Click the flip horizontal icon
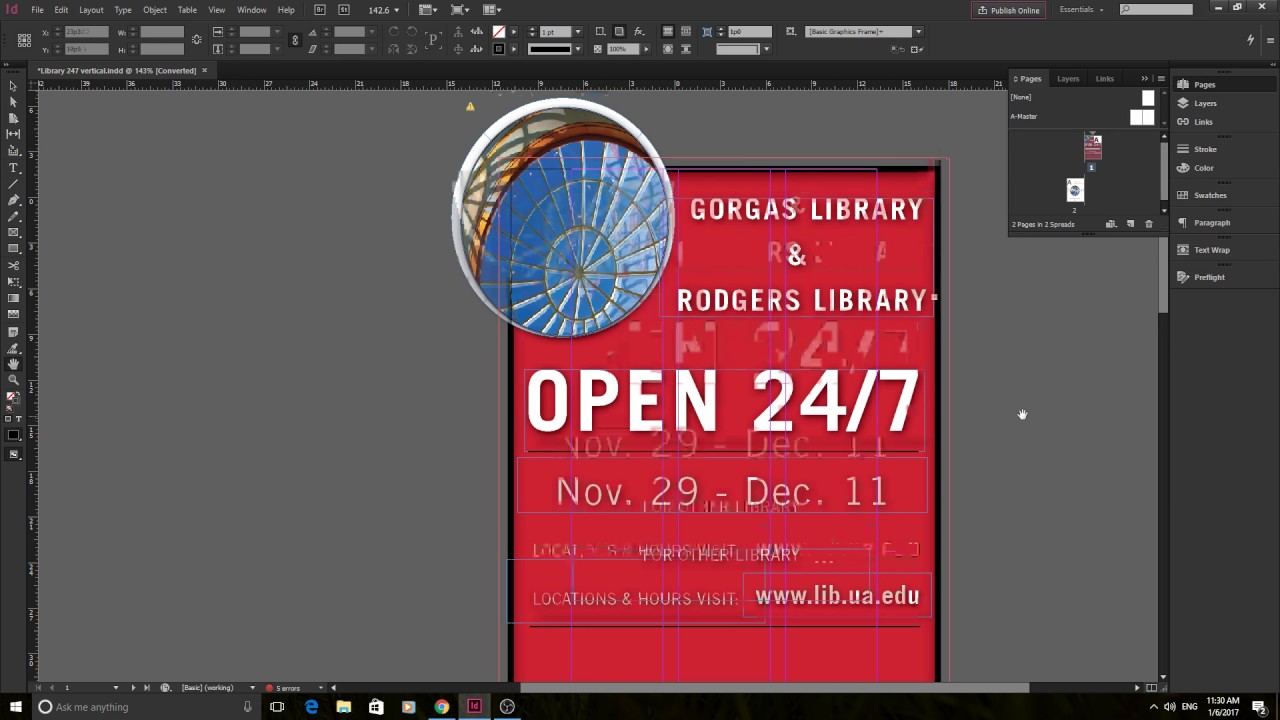 393,49
